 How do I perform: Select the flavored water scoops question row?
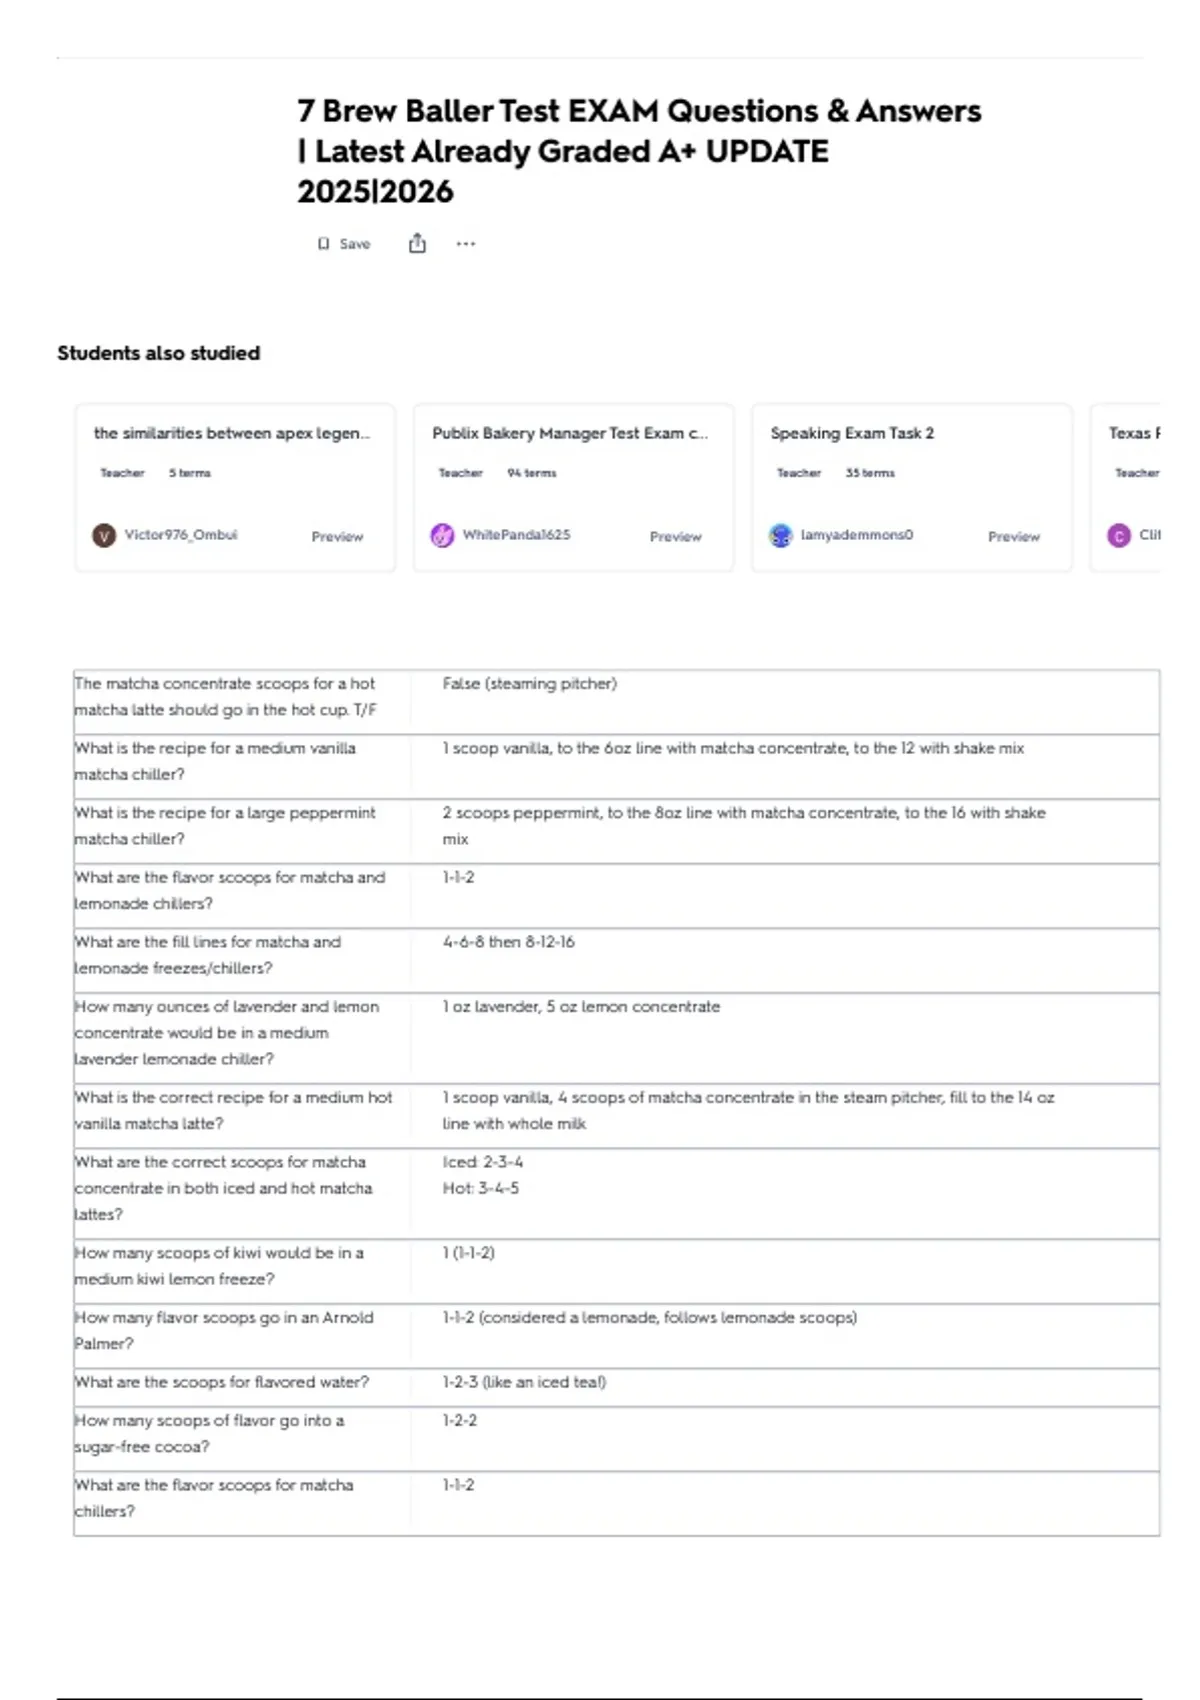coord(616,1388)
